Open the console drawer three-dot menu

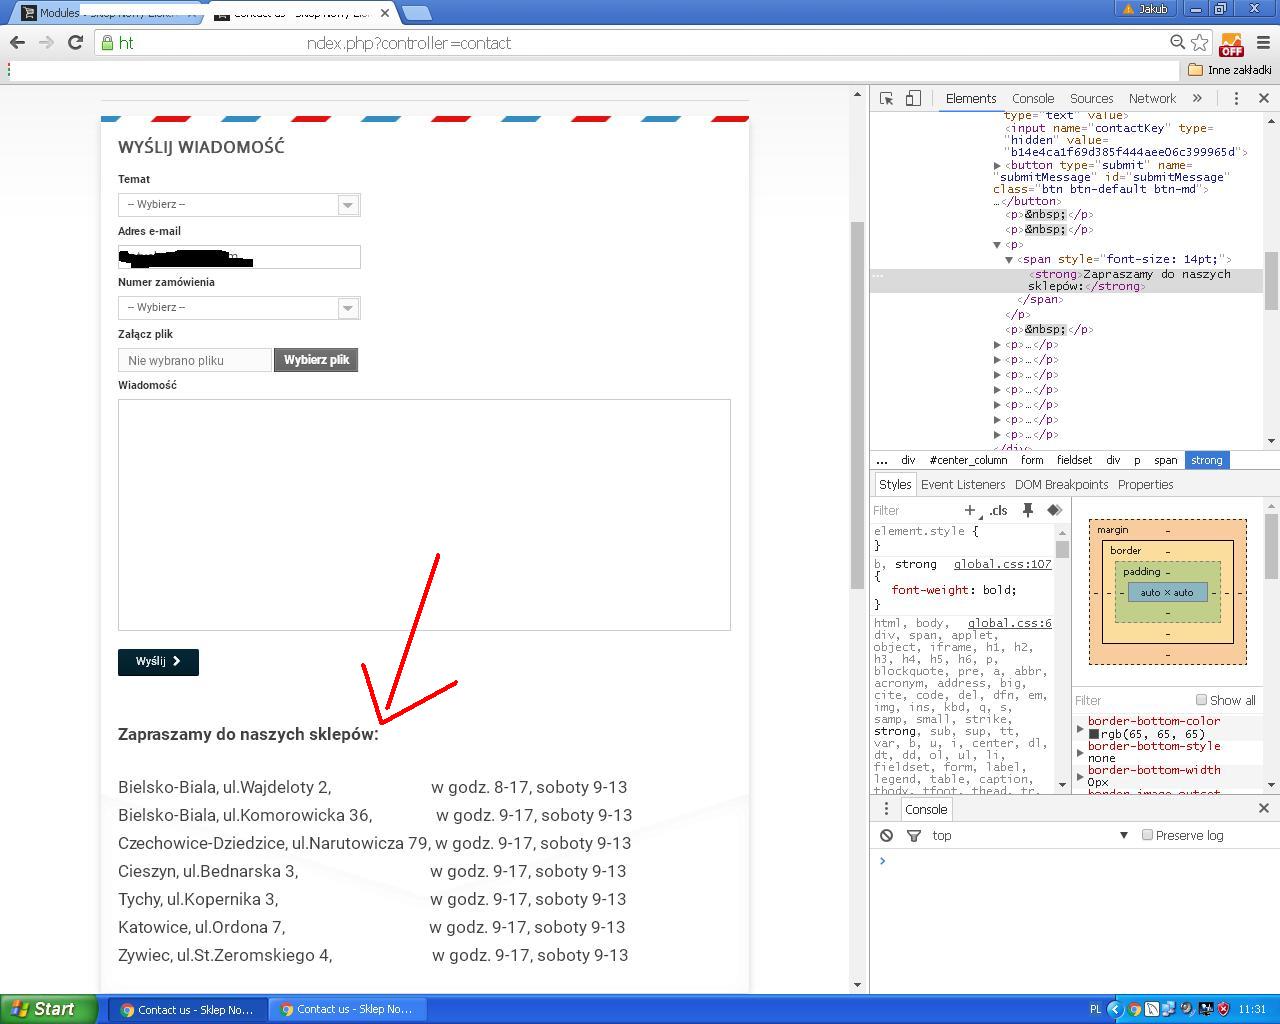click(x=886, y=809)
